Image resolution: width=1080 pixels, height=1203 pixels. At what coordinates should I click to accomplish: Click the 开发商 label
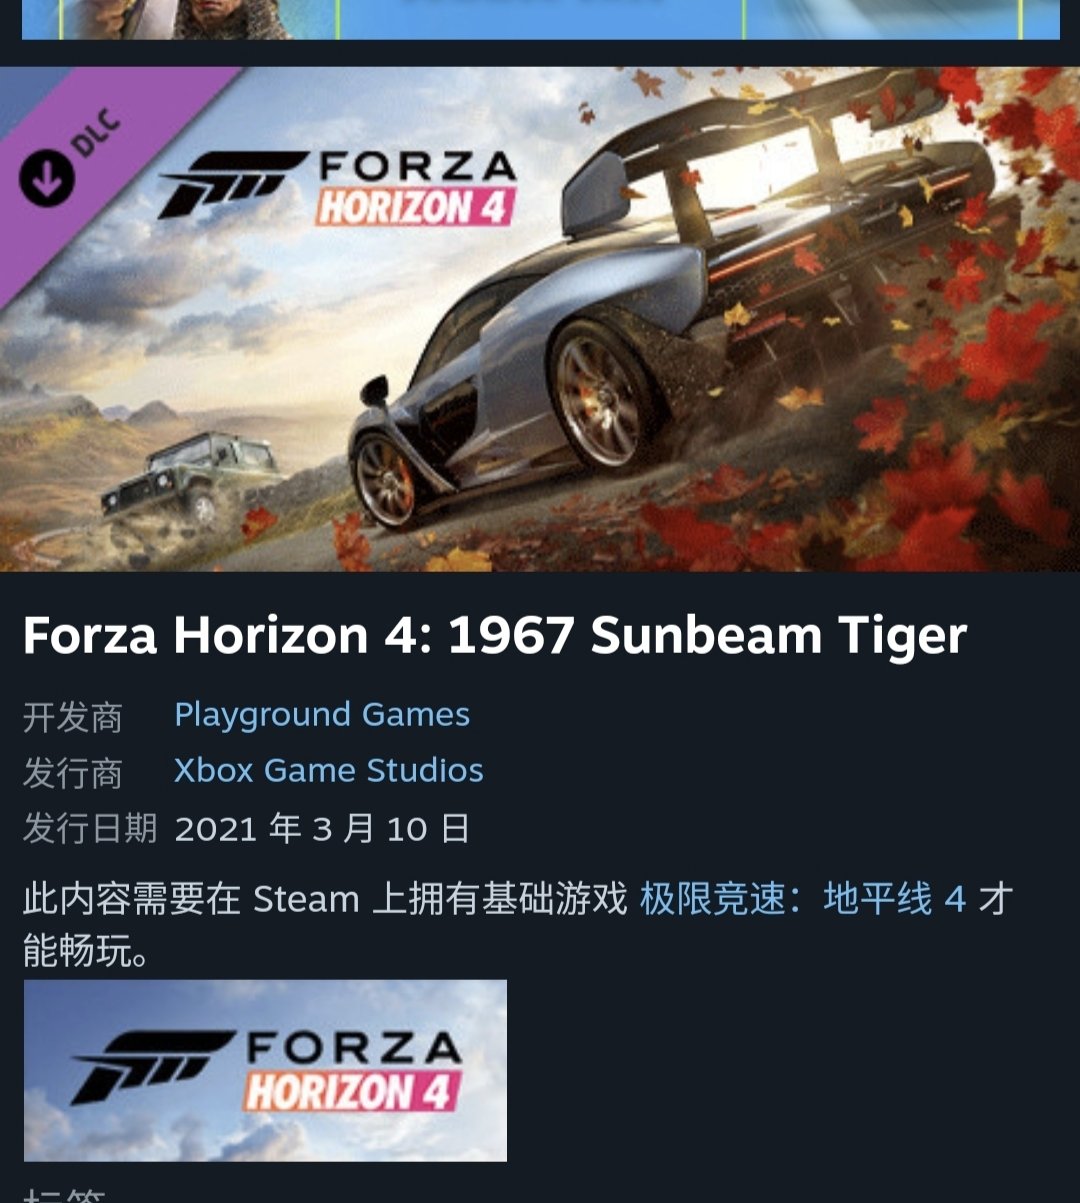pyautogui.click(x=73, y=717)
